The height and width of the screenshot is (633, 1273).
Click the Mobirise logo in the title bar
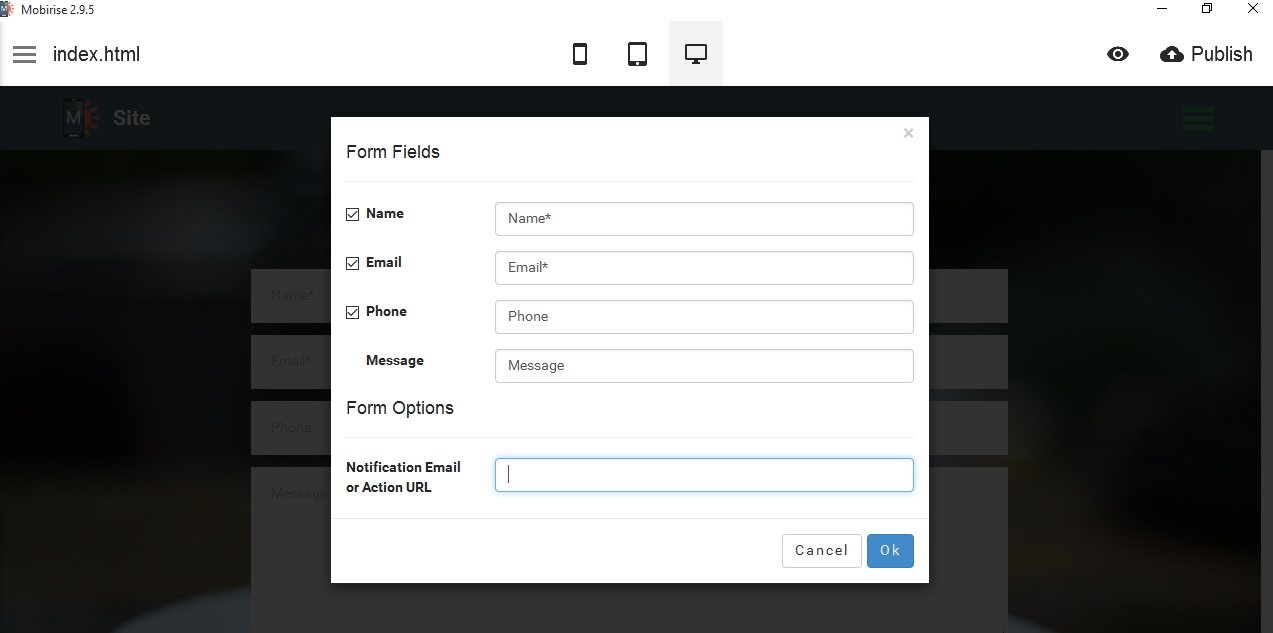8,8
